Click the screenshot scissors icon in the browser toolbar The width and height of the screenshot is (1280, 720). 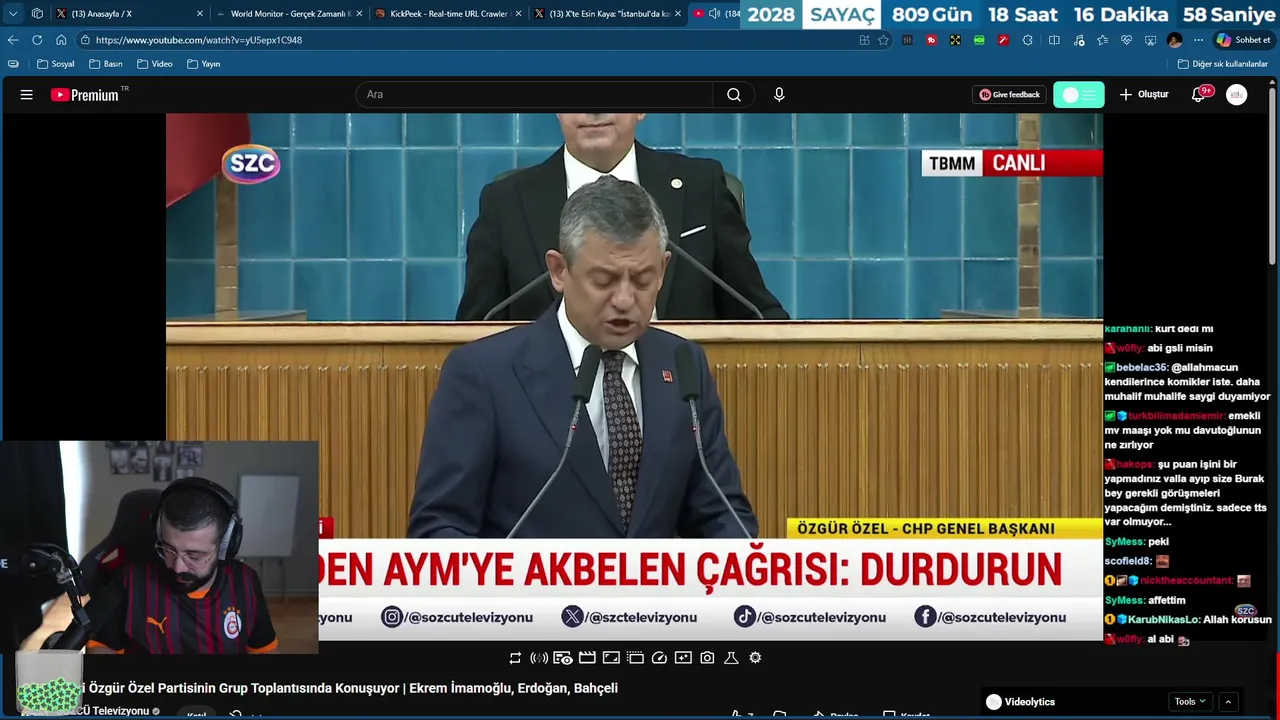tap(1150, 40)
